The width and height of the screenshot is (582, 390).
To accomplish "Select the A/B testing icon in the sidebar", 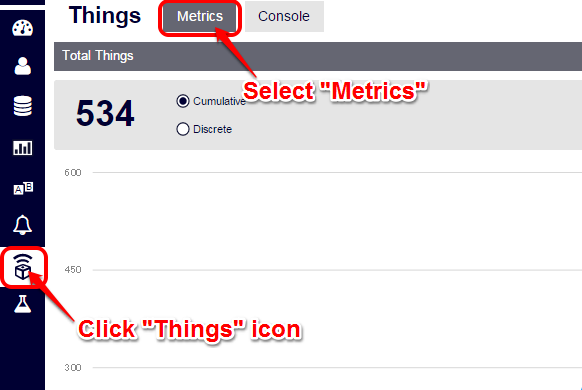I will point(23,188).
